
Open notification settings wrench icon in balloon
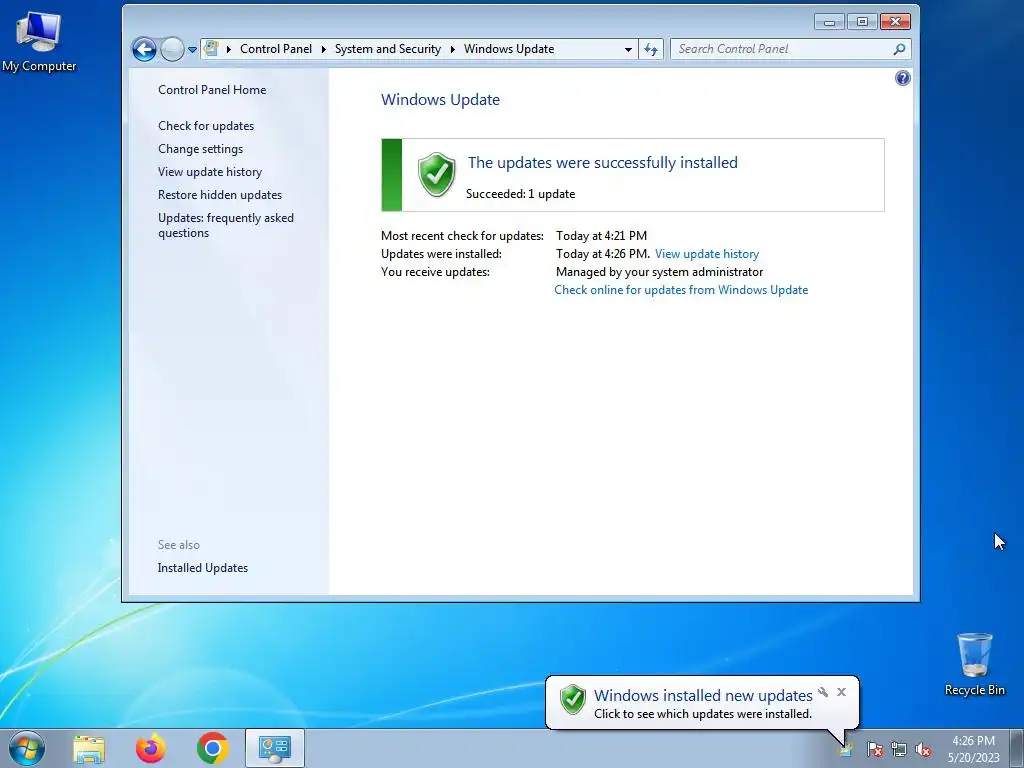823,692
